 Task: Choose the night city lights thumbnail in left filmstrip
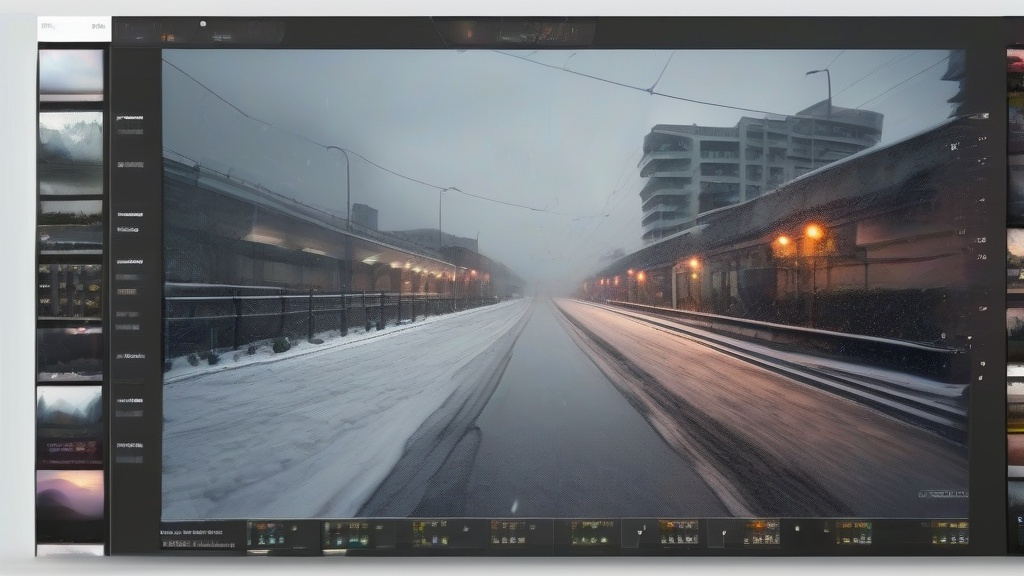coord(70,291)
